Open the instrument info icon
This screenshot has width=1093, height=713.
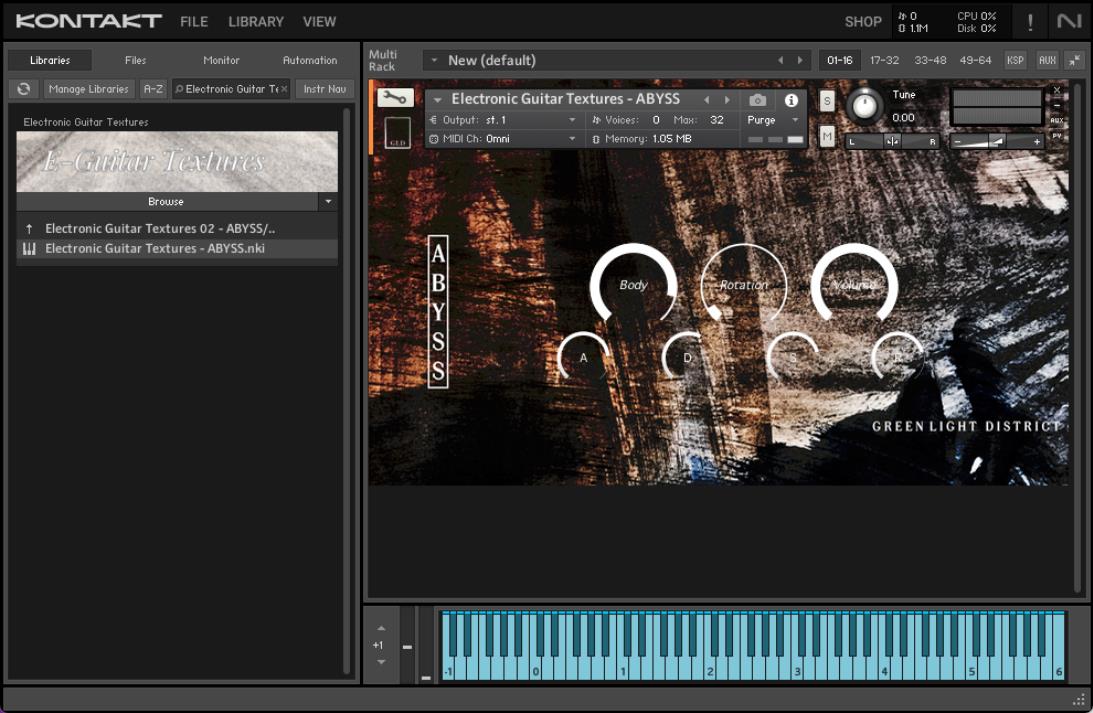tap(791, 100)
